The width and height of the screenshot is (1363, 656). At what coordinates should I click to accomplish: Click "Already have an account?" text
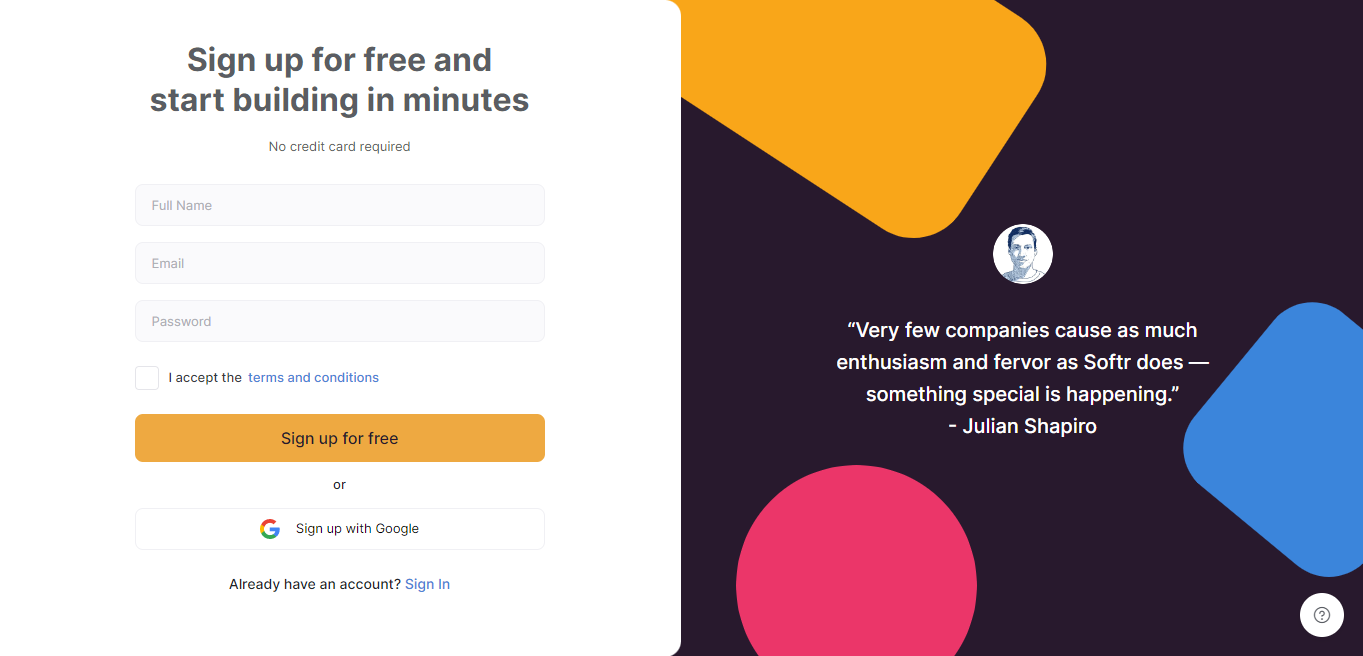click(x=315, y=584)
